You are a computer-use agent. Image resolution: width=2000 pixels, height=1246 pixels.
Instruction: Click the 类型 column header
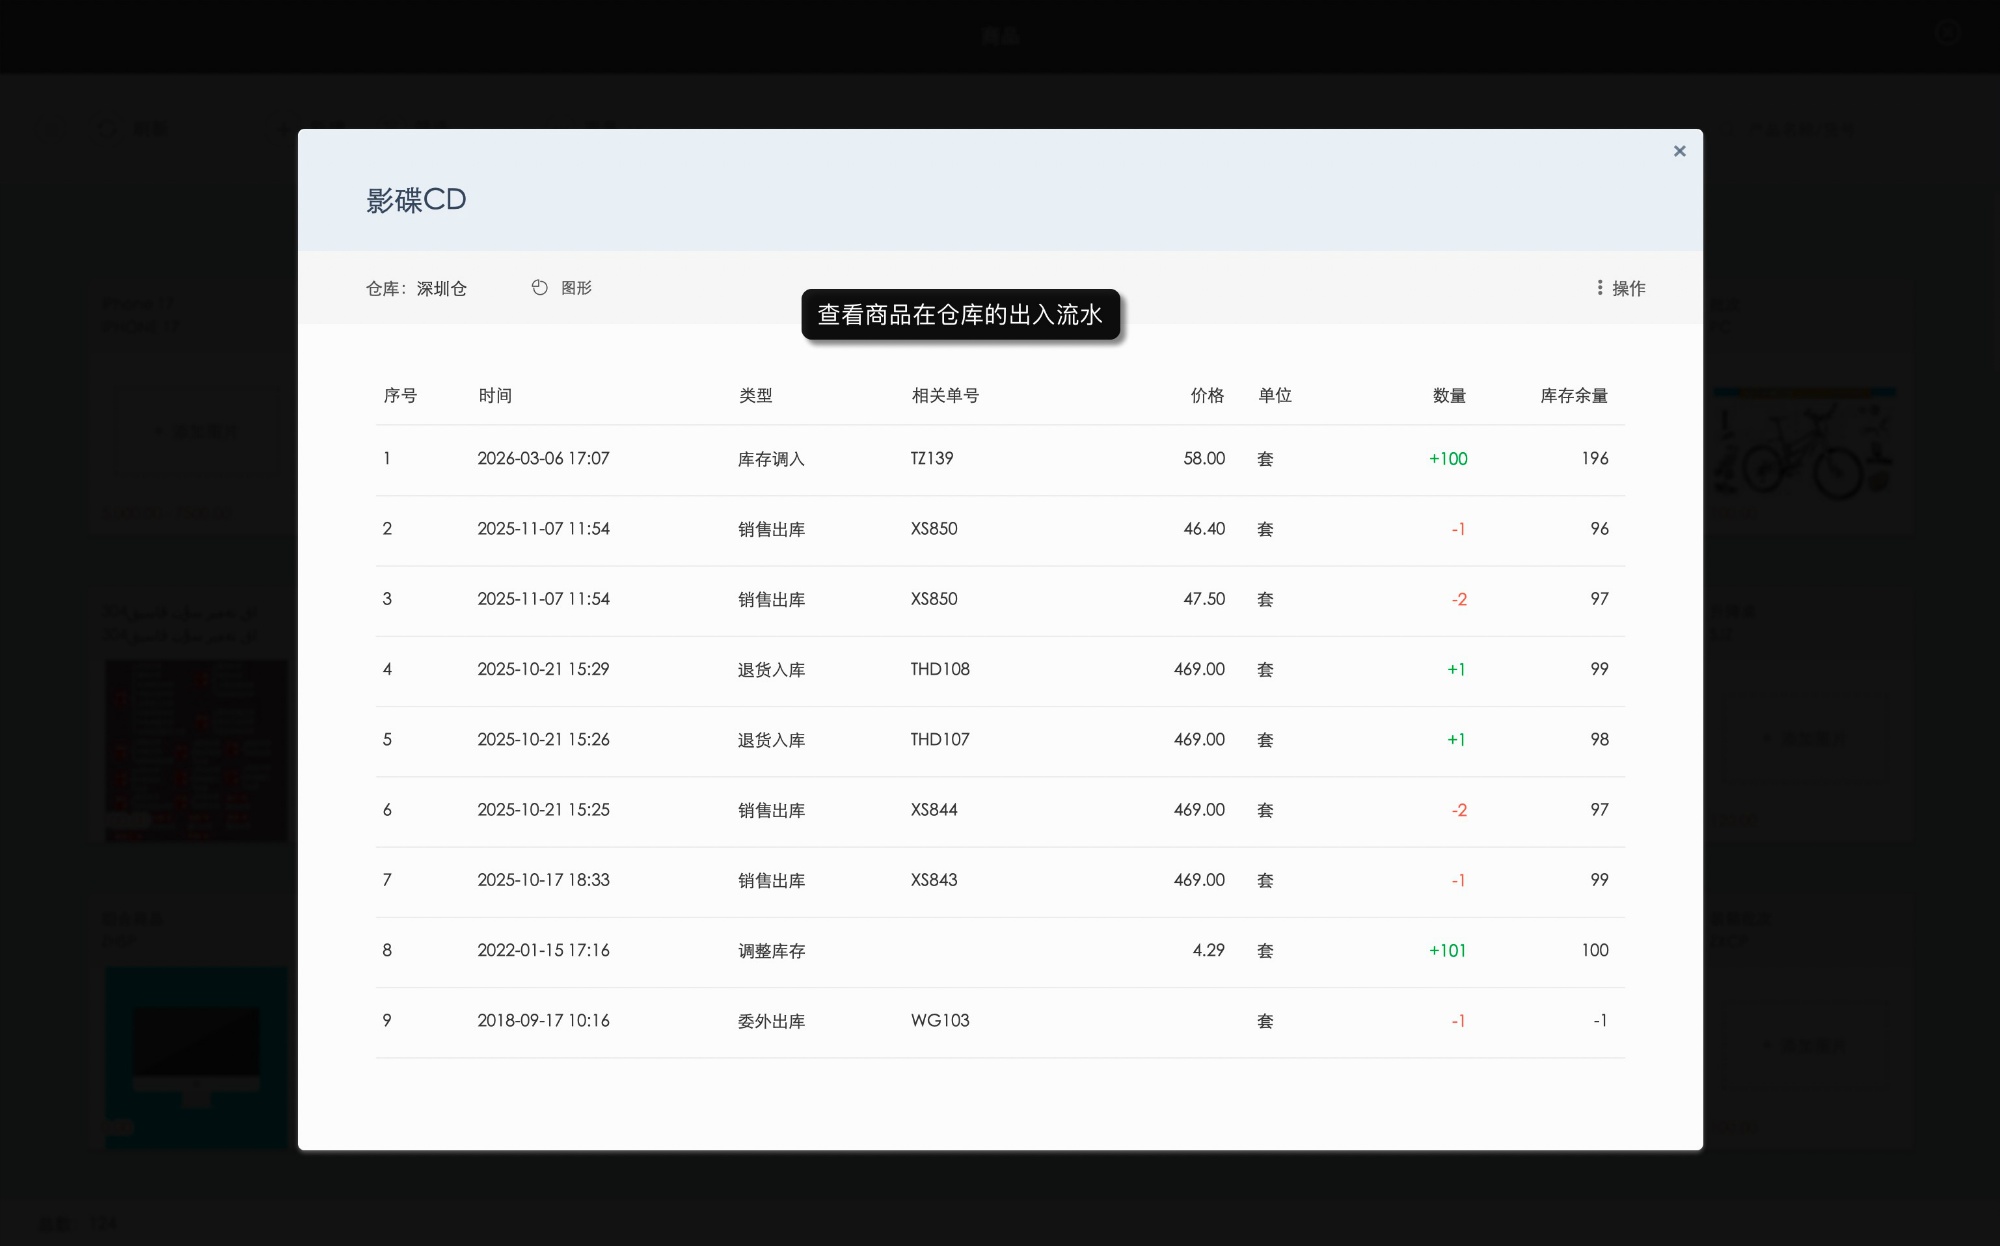point(755,395)
